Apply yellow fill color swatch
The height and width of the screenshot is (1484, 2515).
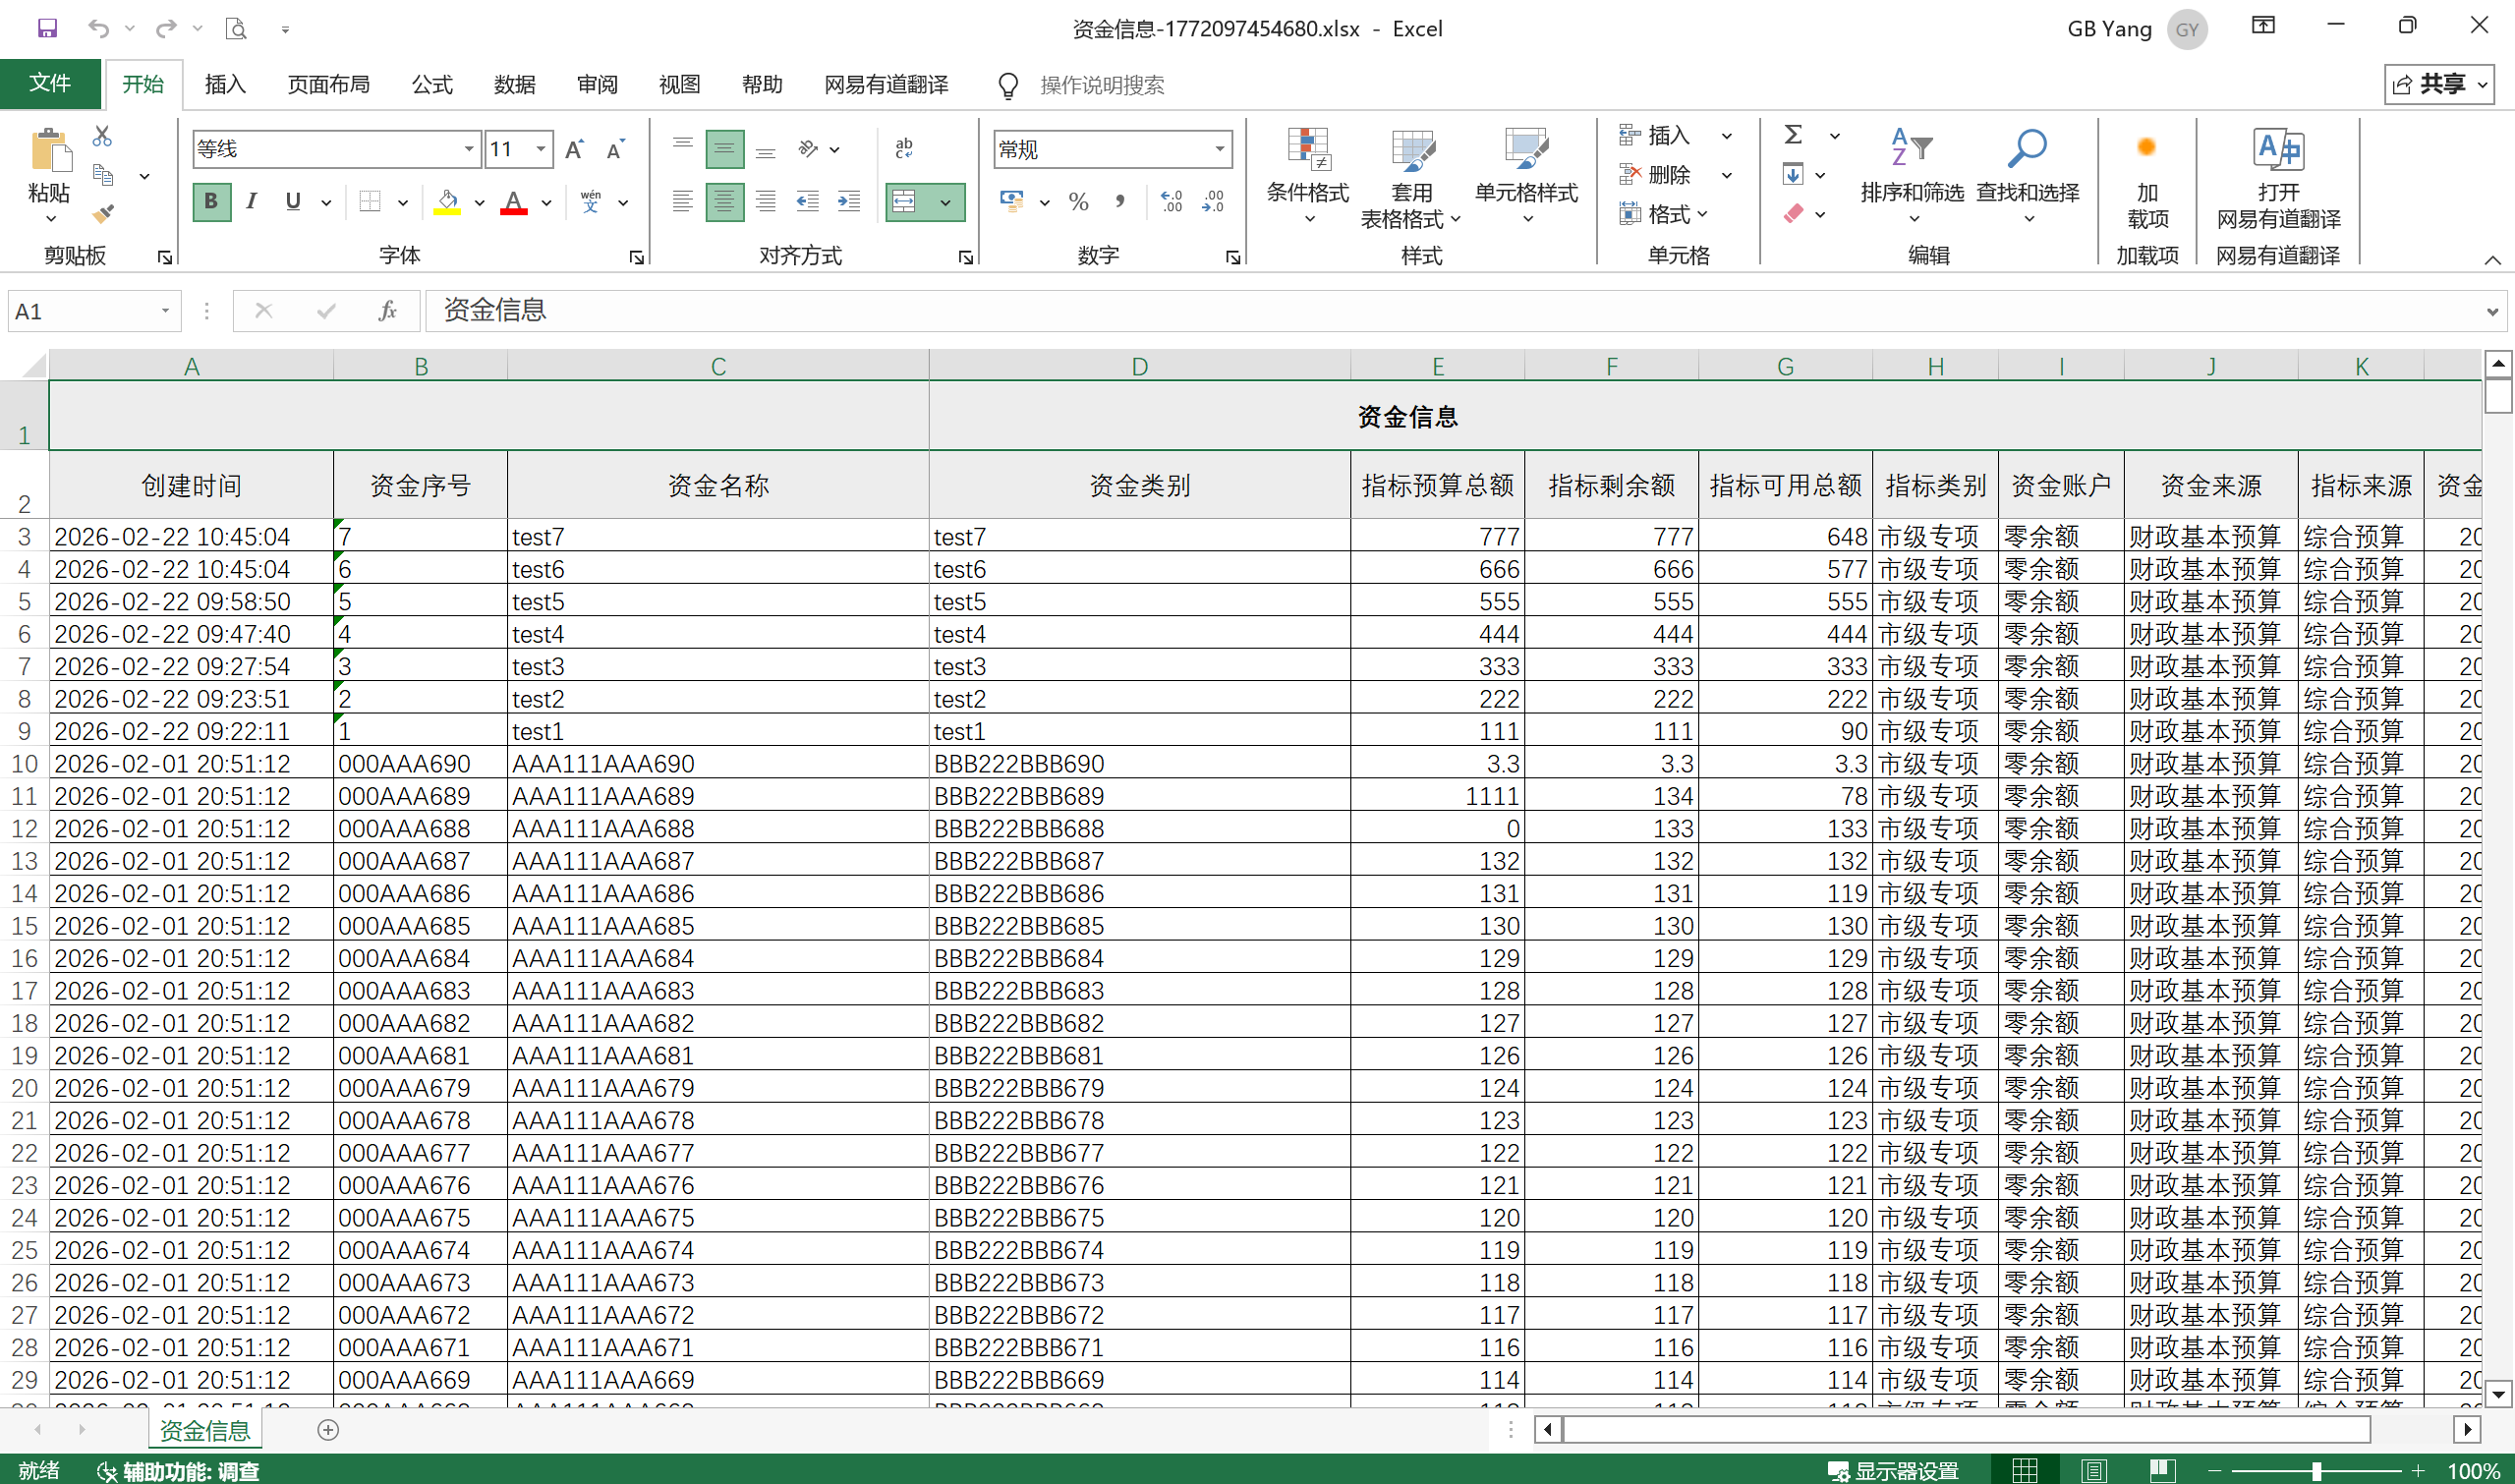click(448, 202)
